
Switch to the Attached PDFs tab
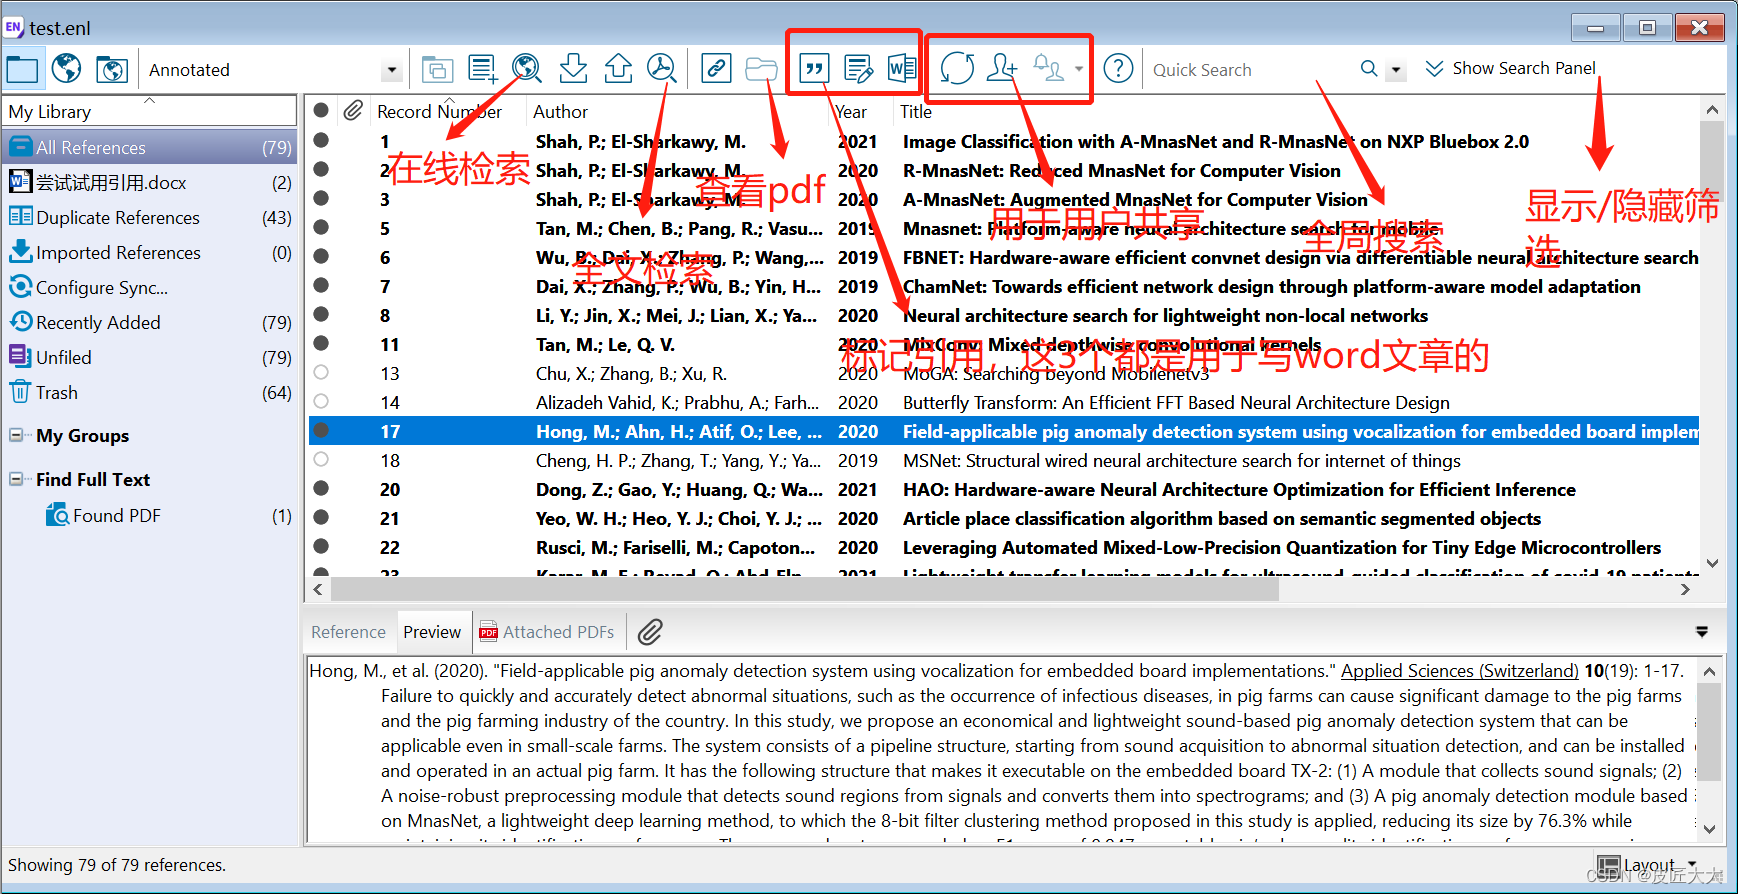click(547, 632)
